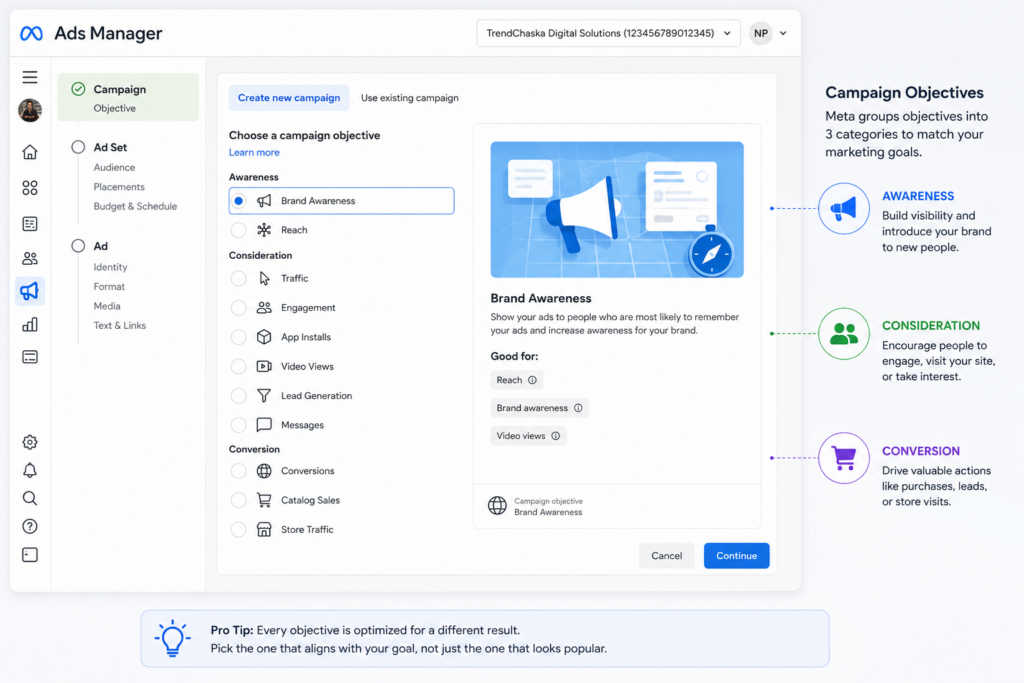Image resolution: width=1024 pixels, height=683 pixels.
Task: Click the Conversion shopping cart circle icon
Action: [x=844, y=458]
